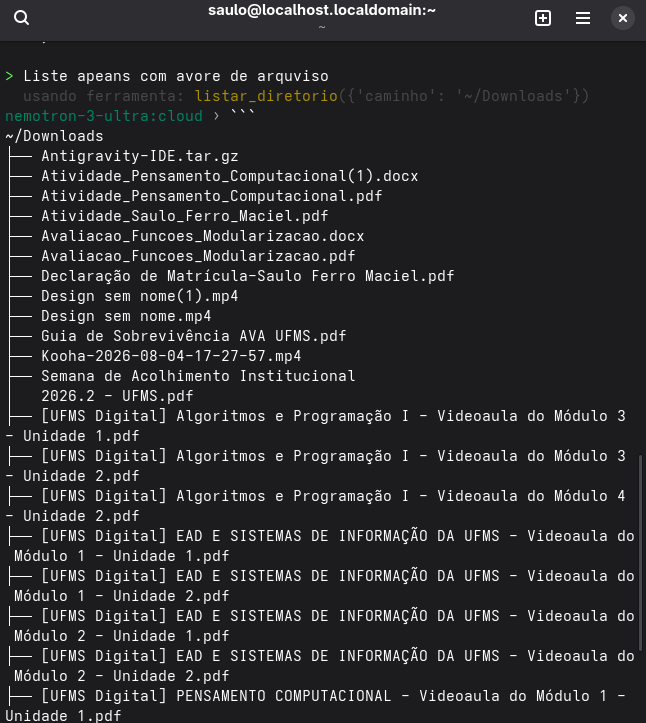Screen dimensions: 646x723
Task: Click PENSAMENTO COMPUTACIONAL Videoaula Módulo 1 entry
Action: click(x=315, y=705)
